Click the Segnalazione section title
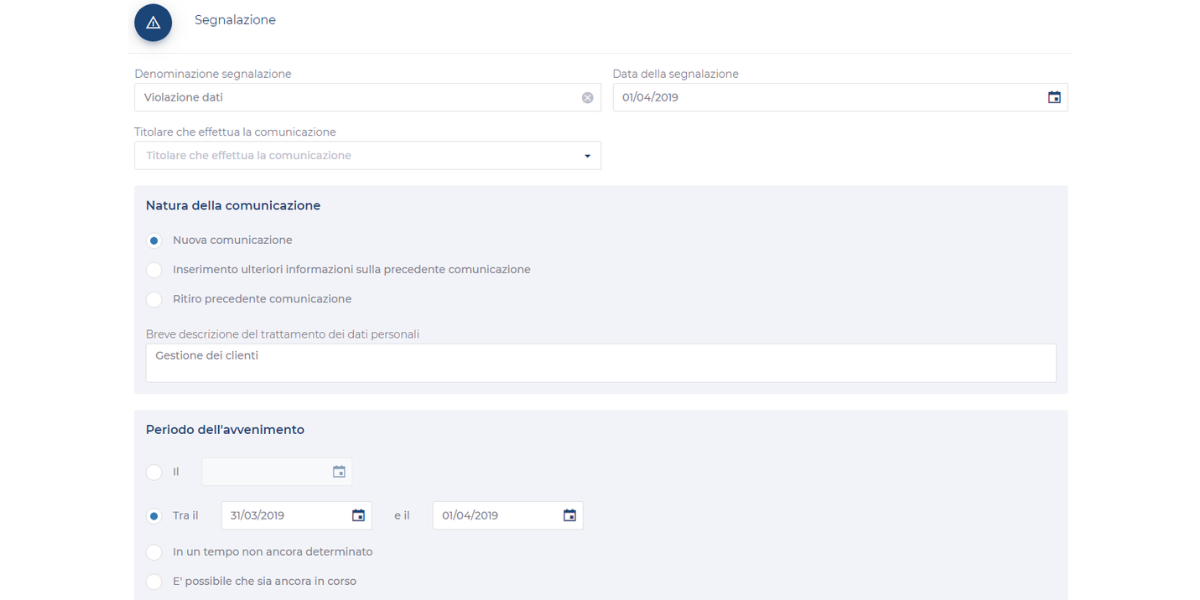The image size is (1200, 600). click(x=235, y=20)
